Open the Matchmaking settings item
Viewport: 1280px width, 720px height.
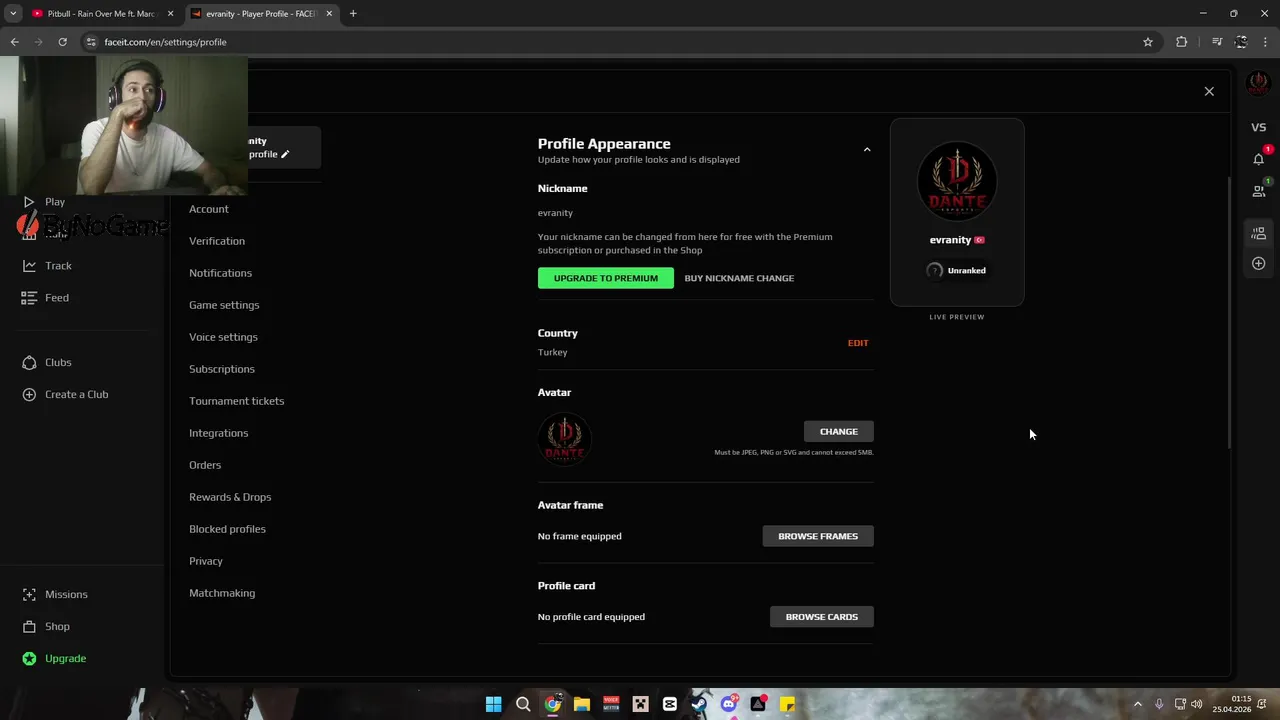[222, 593]
